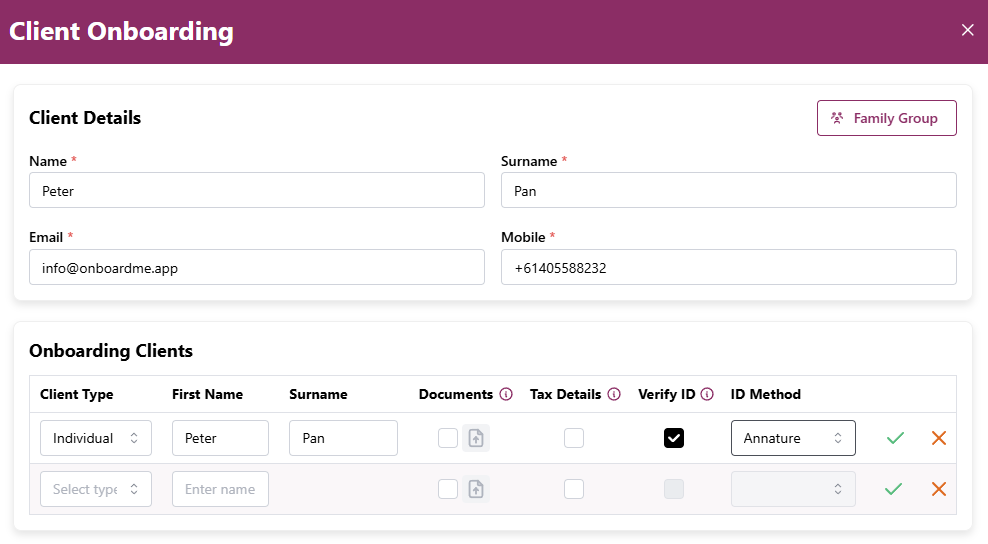Open the Annature ID Method dropdown
Screen dimensions: 988x544
(793, 438)
